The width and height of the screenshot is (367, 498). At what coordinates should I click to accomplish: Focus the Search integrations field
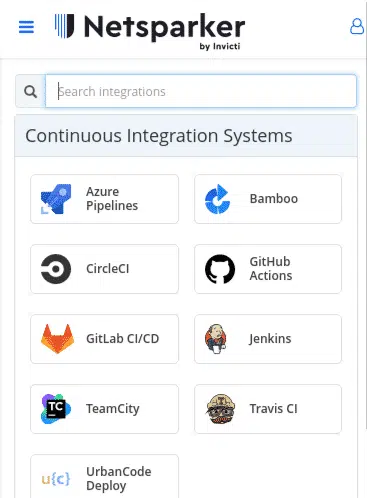click(x=201, y=91)
